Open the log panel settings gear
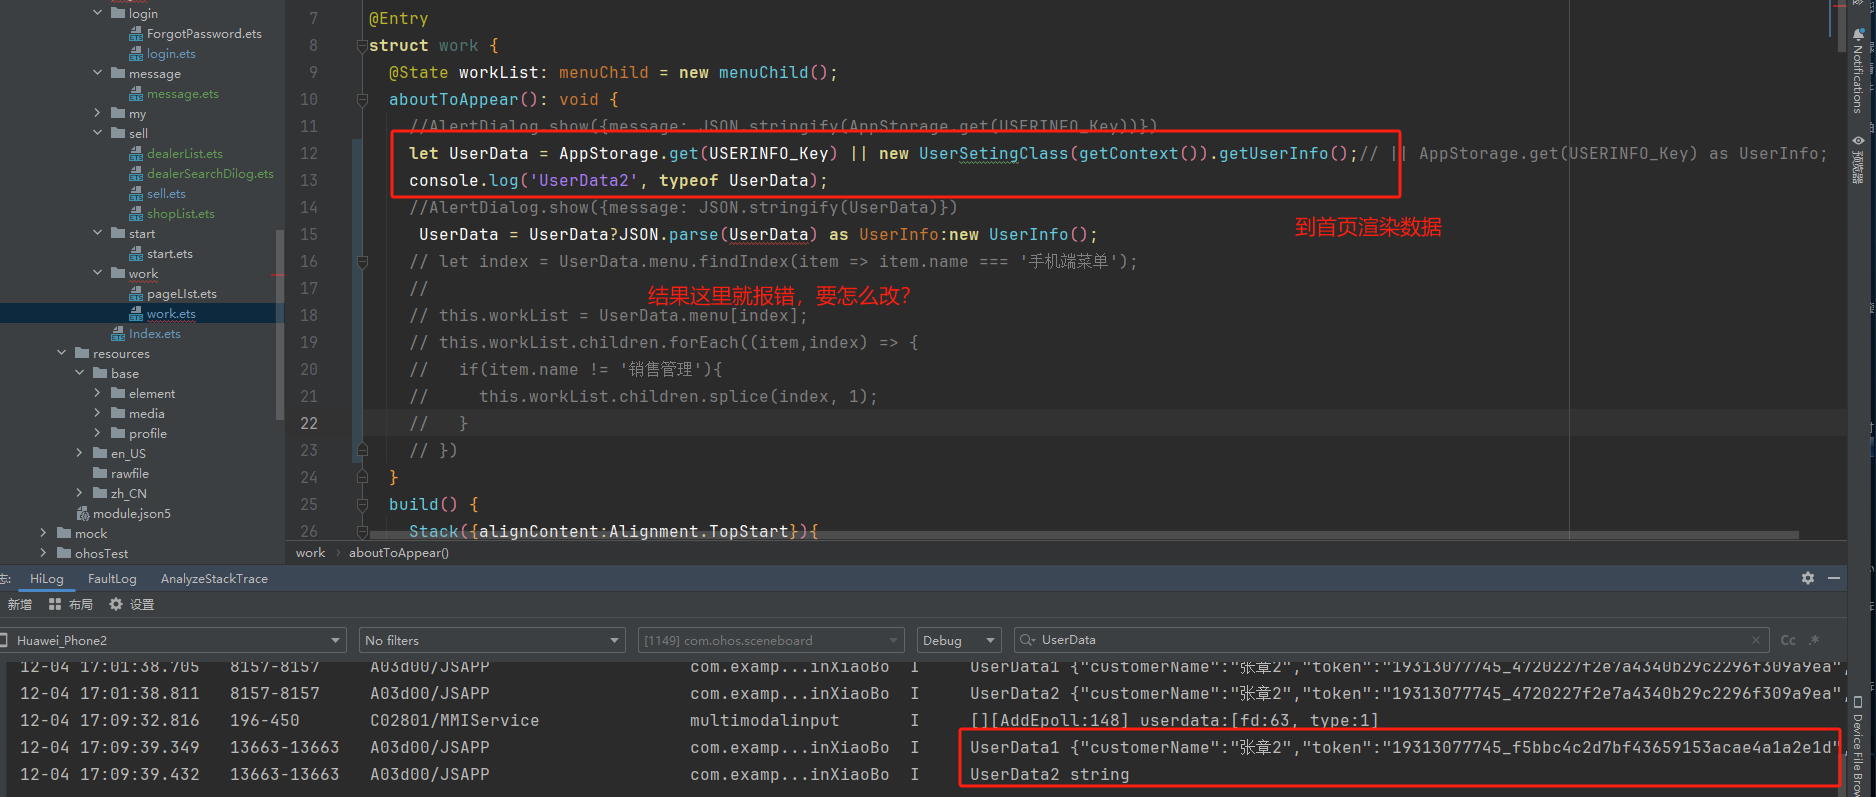This screenshot has height=797, width=1876. point(1808,578)
